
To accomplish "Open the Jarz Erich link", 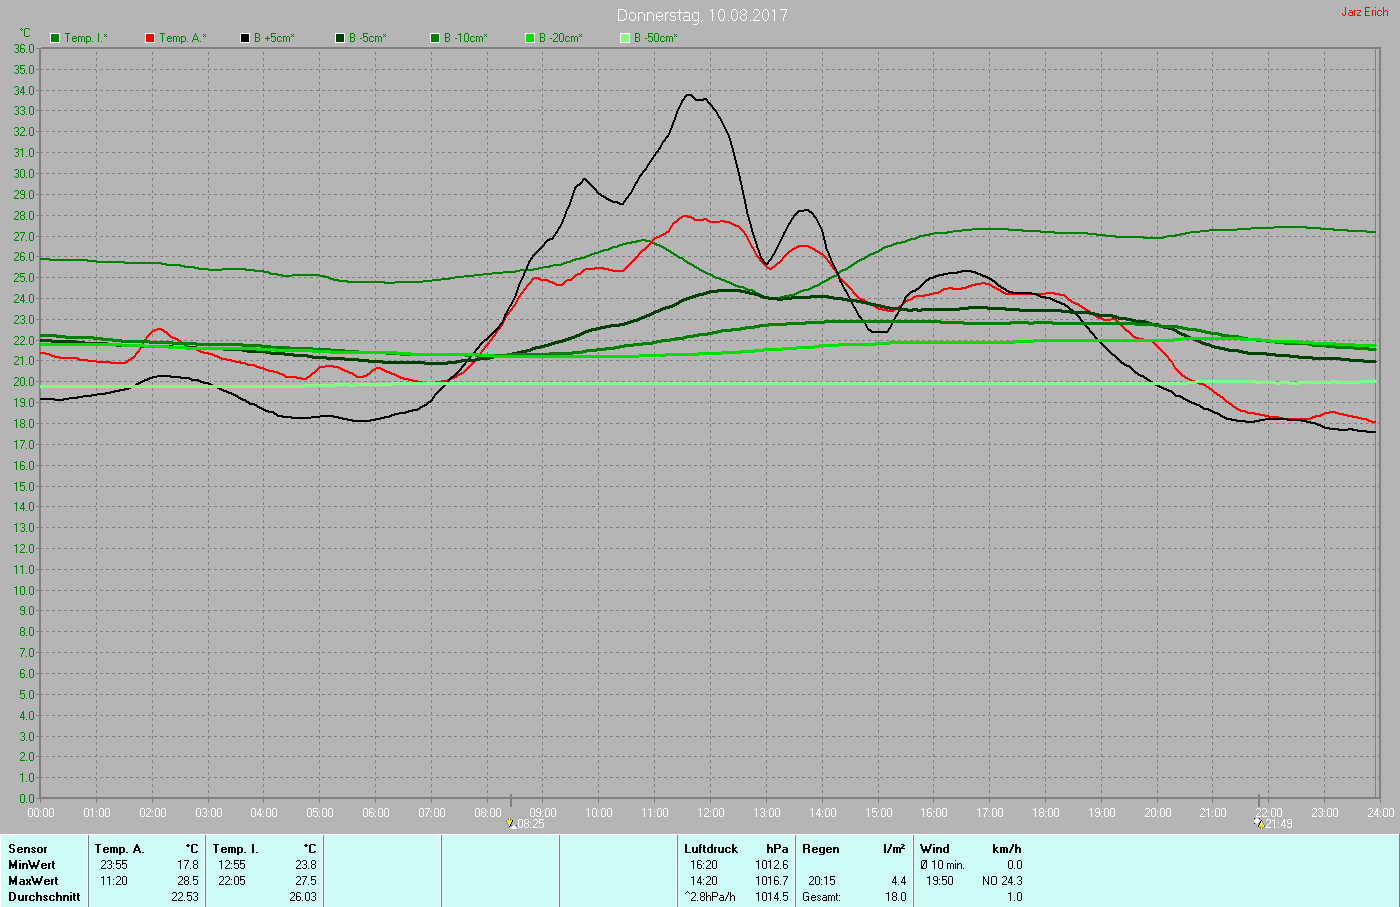I will [1364, 12].
